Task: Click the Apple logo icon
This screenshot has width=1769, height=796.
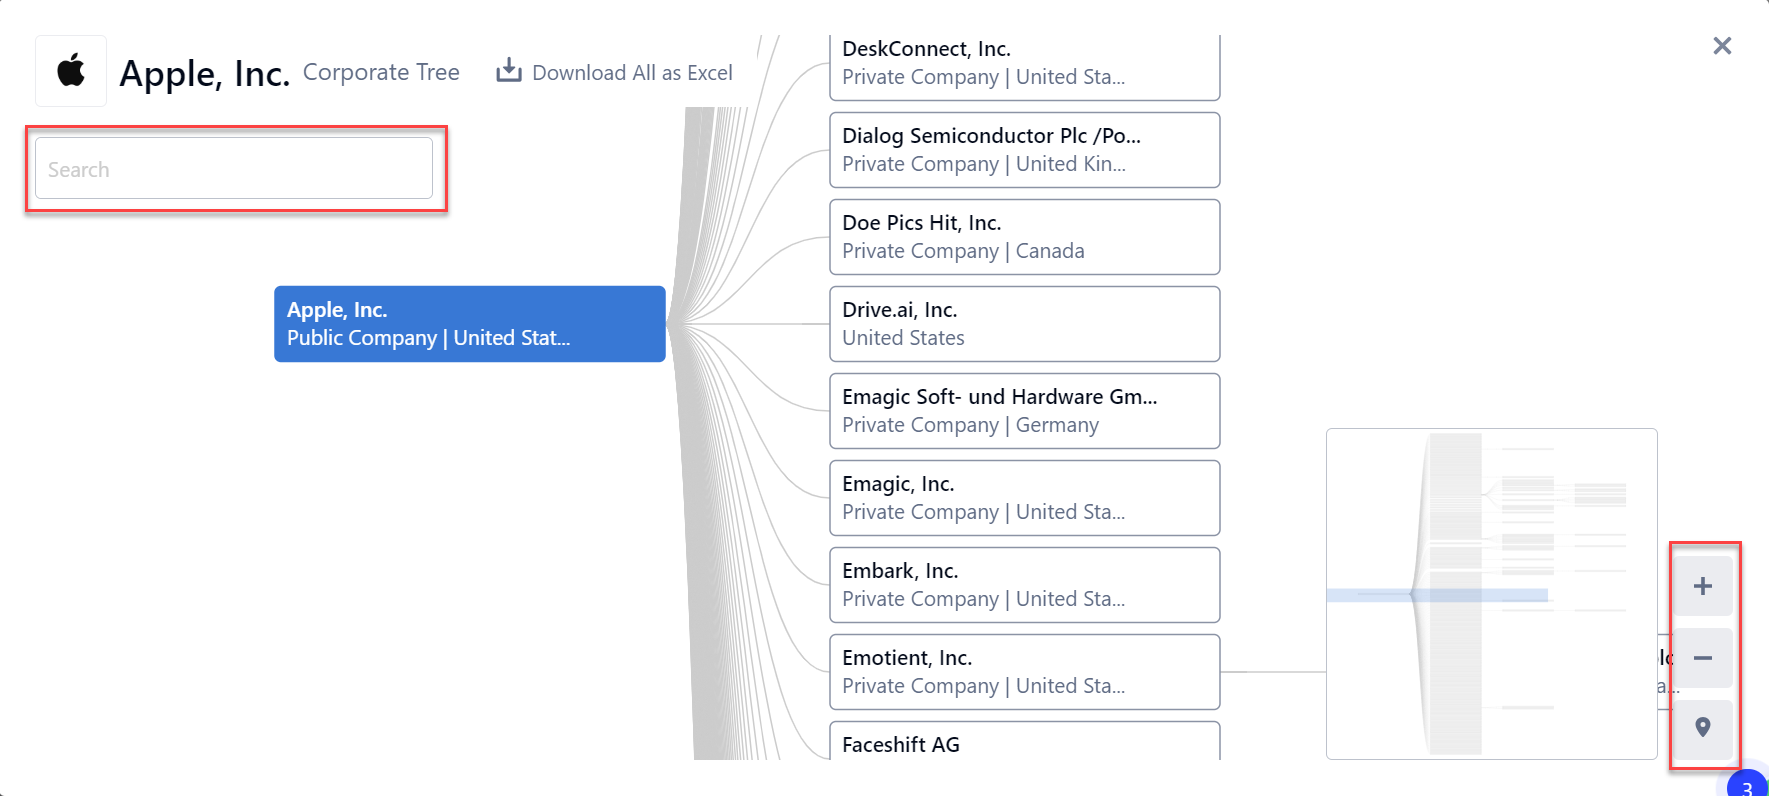Action: click(71, 71)
